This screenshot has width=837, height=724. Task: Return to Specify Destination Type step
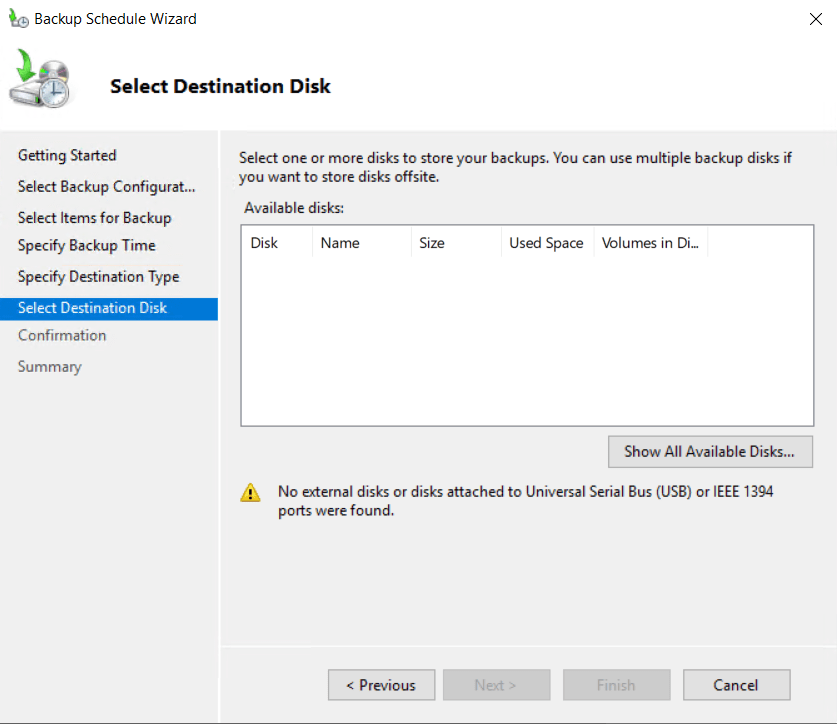pos(98,277)
